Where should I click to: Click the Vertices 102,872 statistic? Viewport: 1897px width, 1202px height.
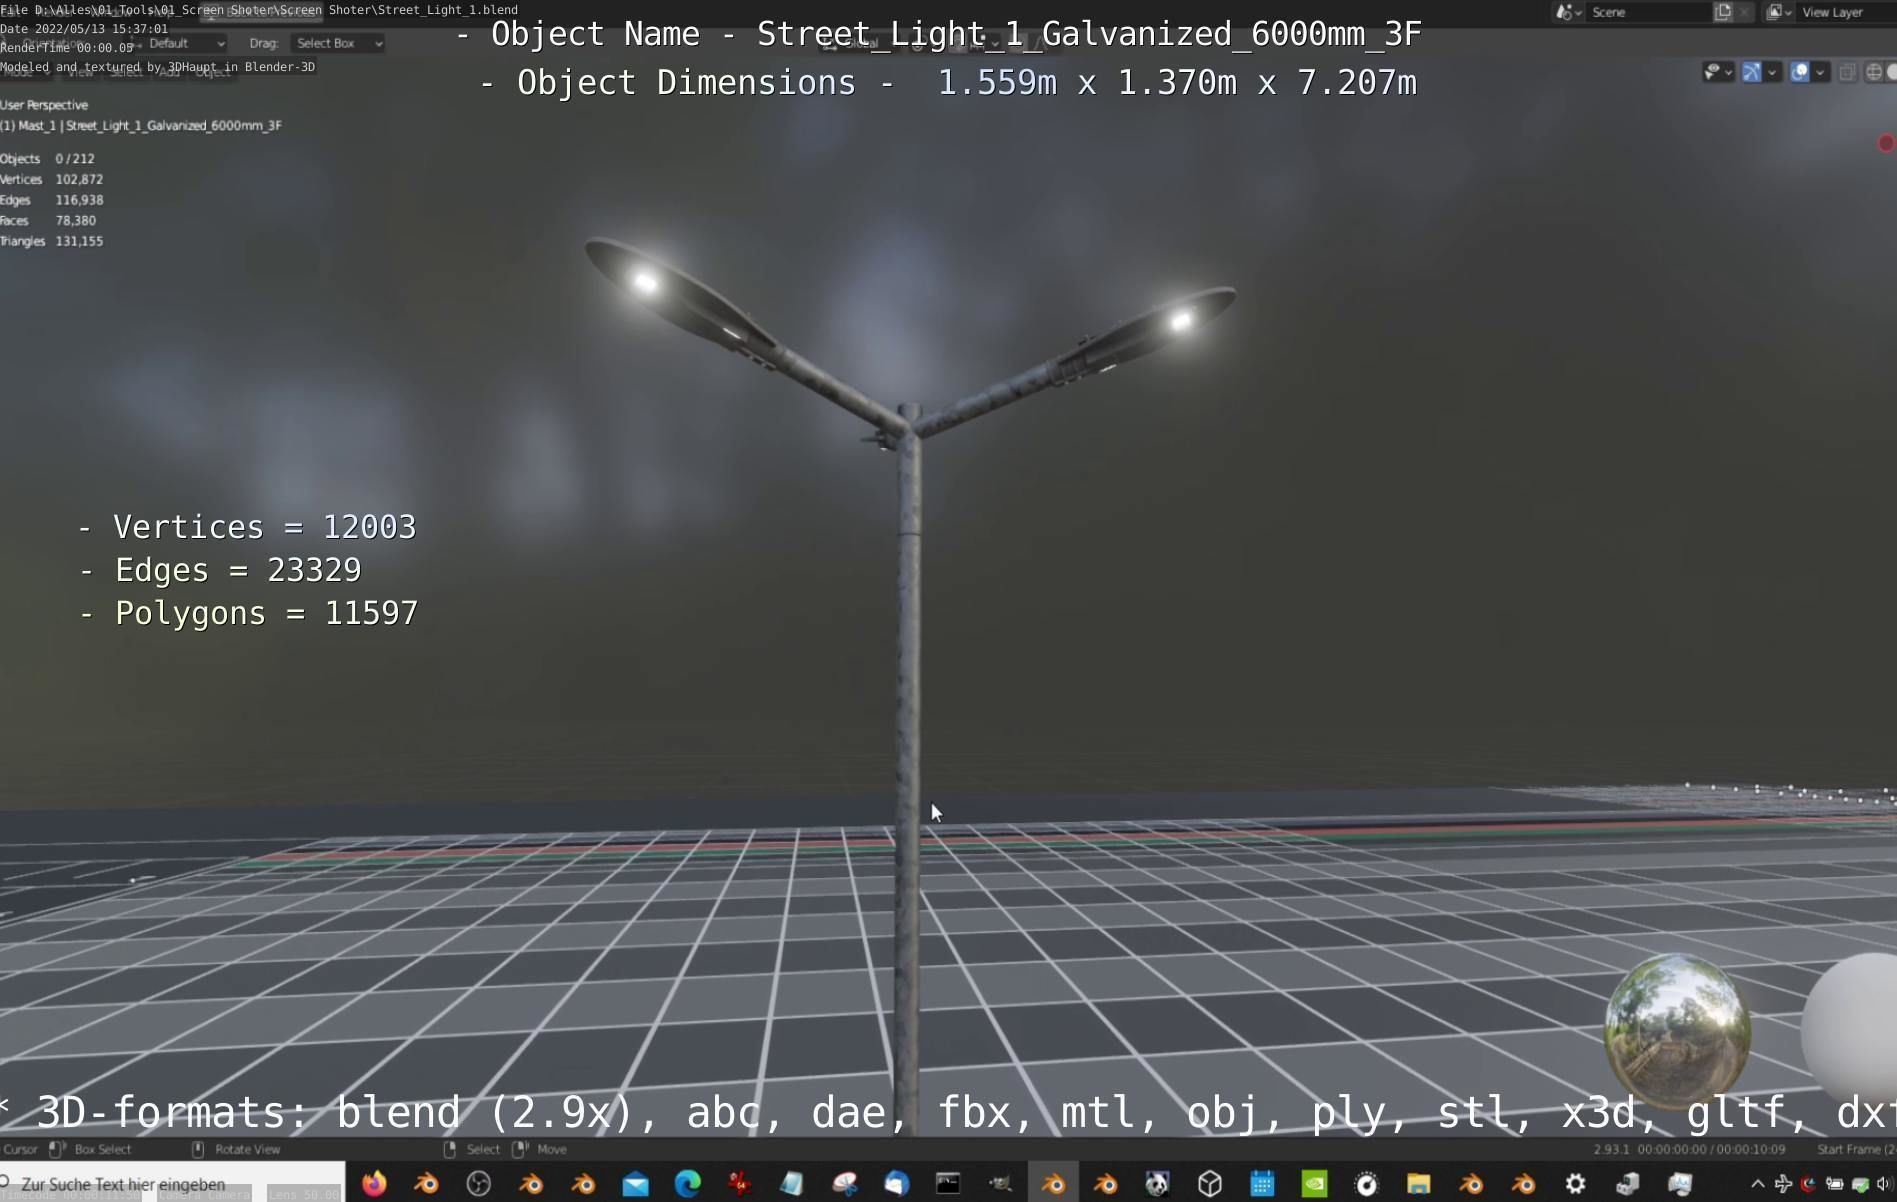click(x=52, y=180)
